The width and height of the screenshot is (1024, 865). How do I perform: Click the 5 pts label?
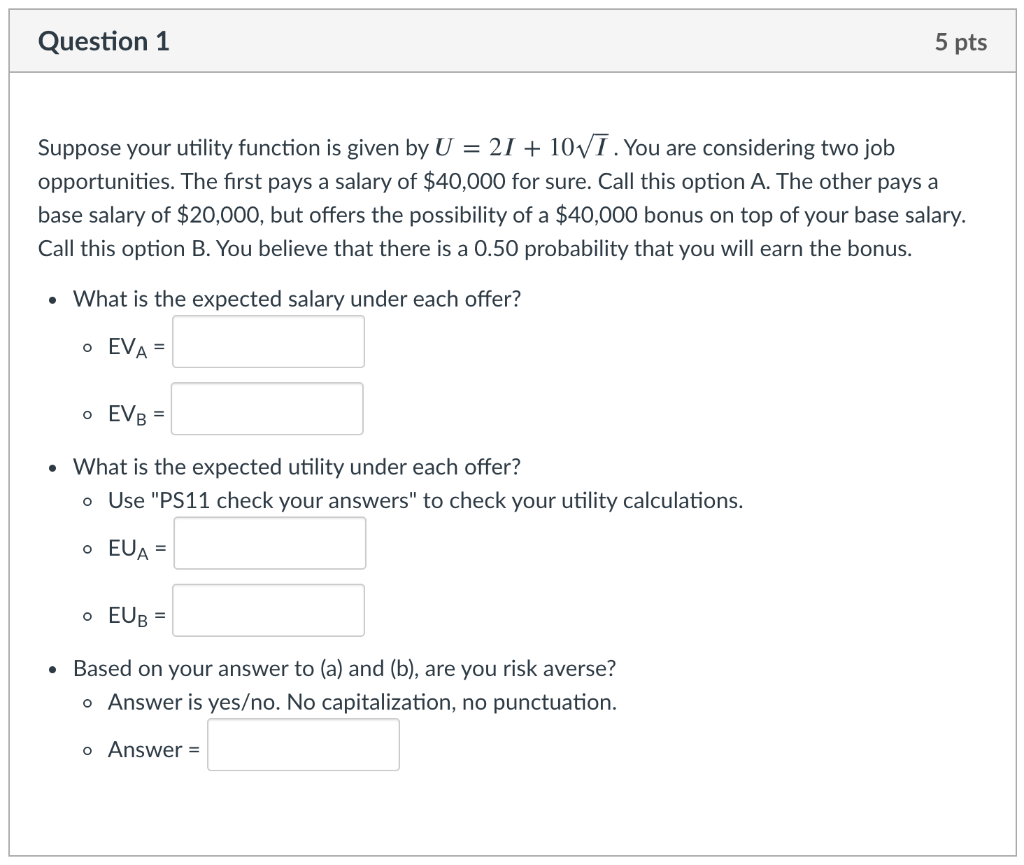coord(961,41)
